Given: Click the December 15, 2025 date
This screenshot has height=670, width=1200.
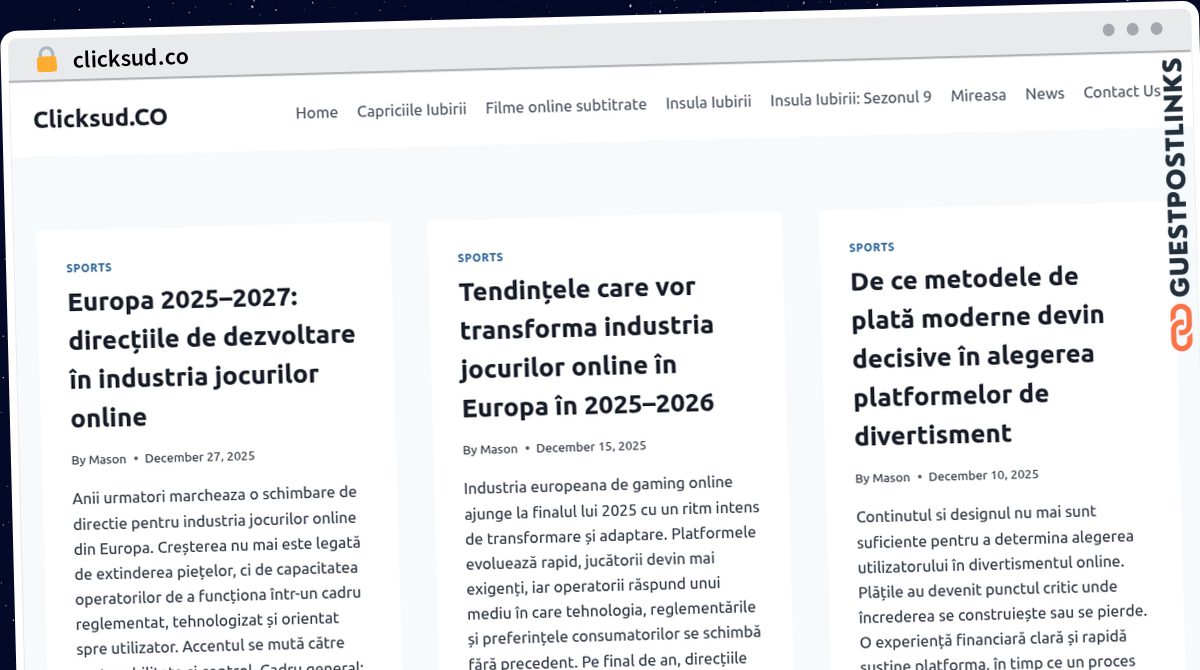Looking at the screenshot, I should (591, 447).
